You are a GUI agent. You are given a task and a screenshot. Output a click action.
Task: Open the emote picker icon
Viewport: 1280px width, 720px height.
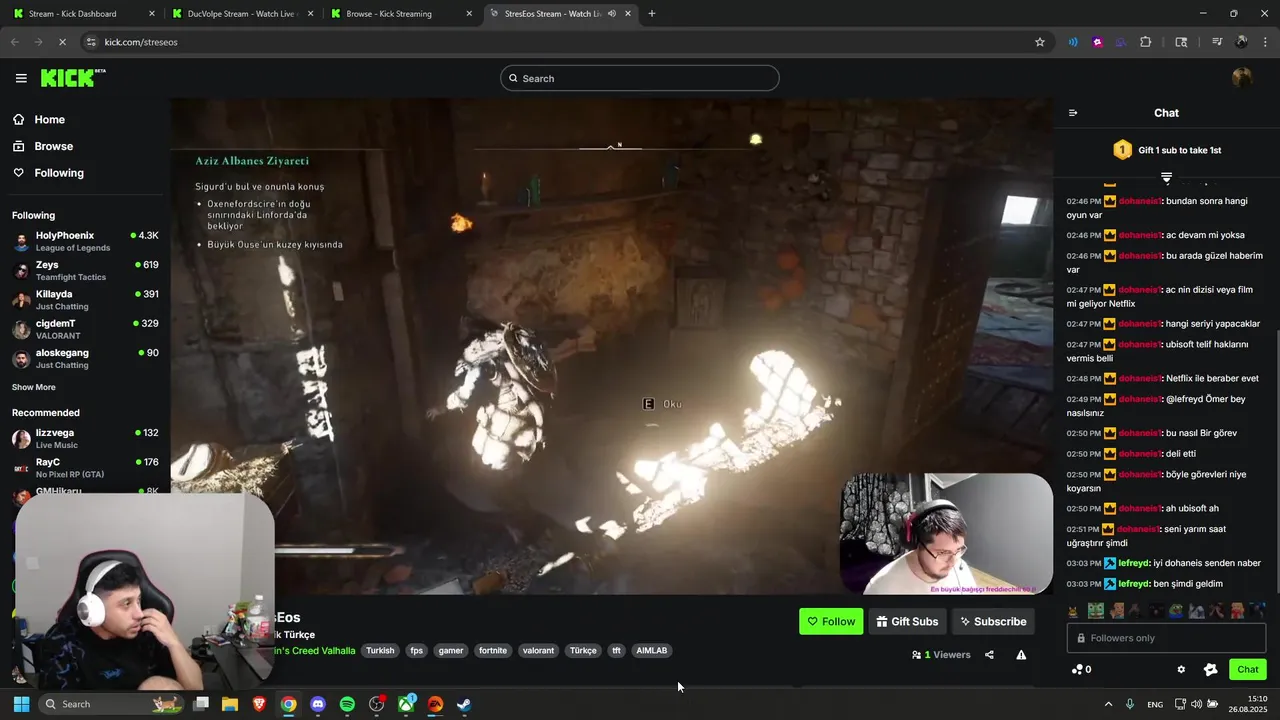coord(1210,670)
